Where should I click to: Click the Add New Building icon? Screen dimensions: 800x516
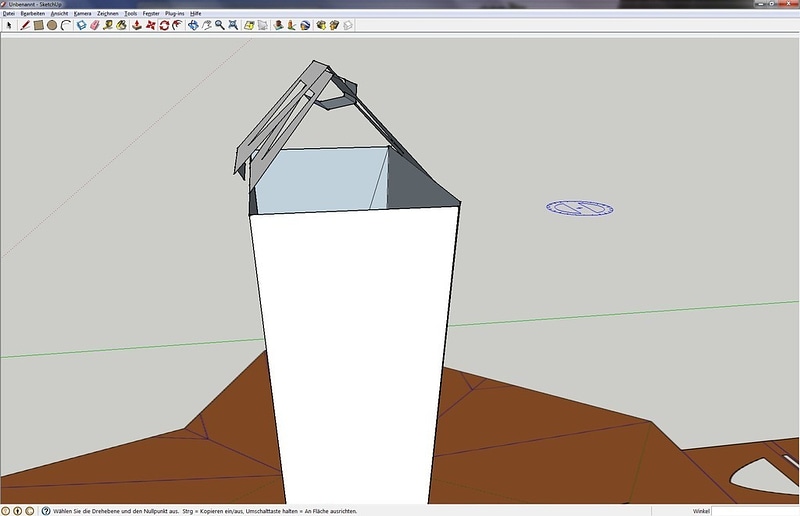coord(278,25)
